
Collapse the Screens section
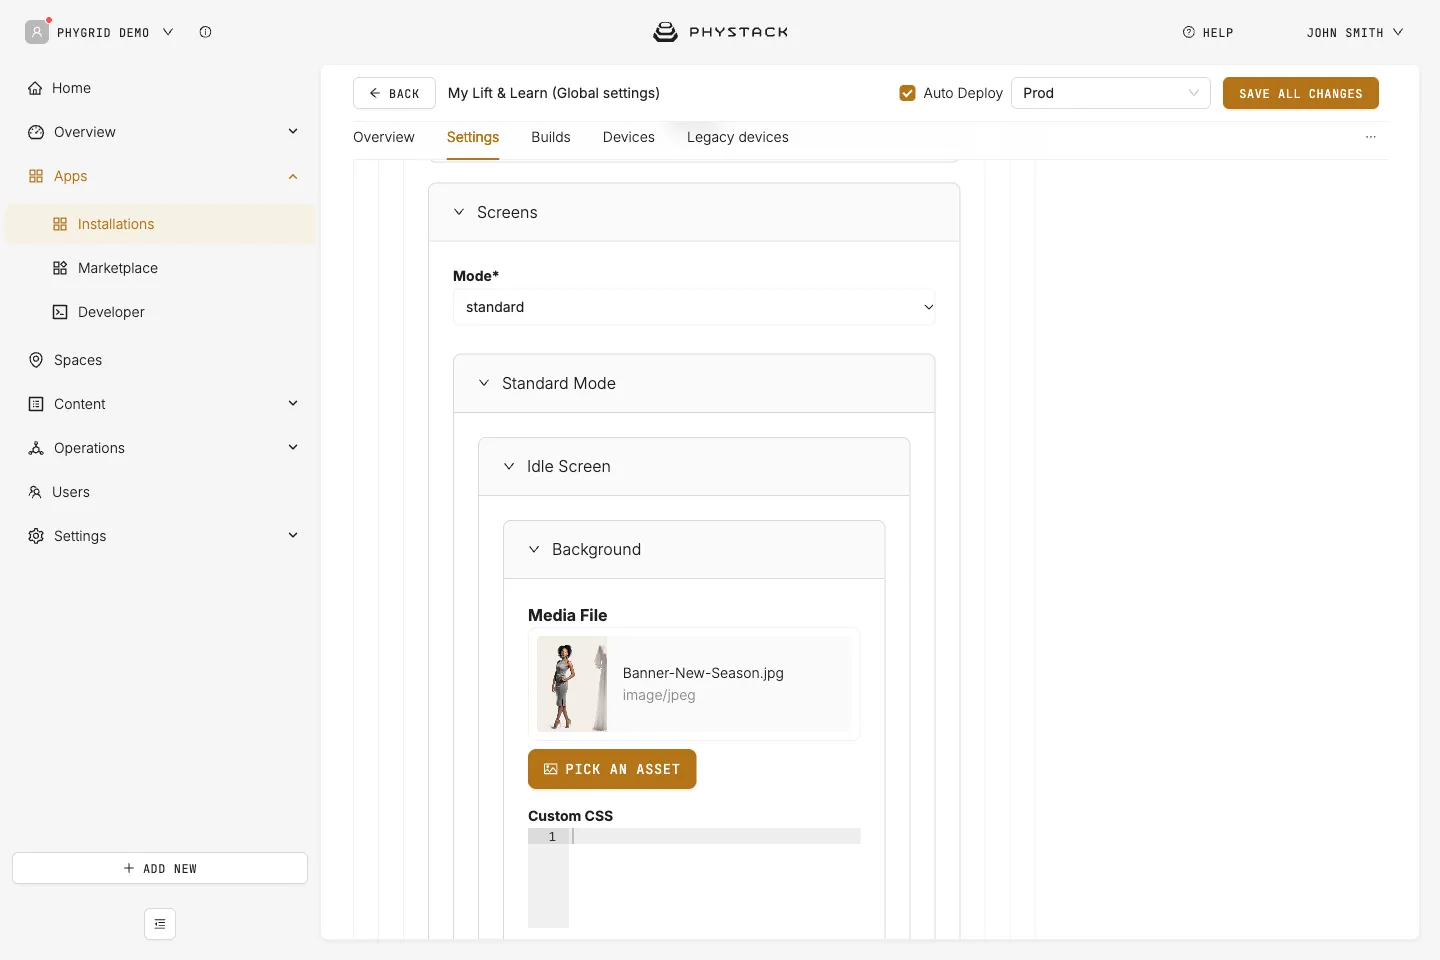click(x=459, y=212)
